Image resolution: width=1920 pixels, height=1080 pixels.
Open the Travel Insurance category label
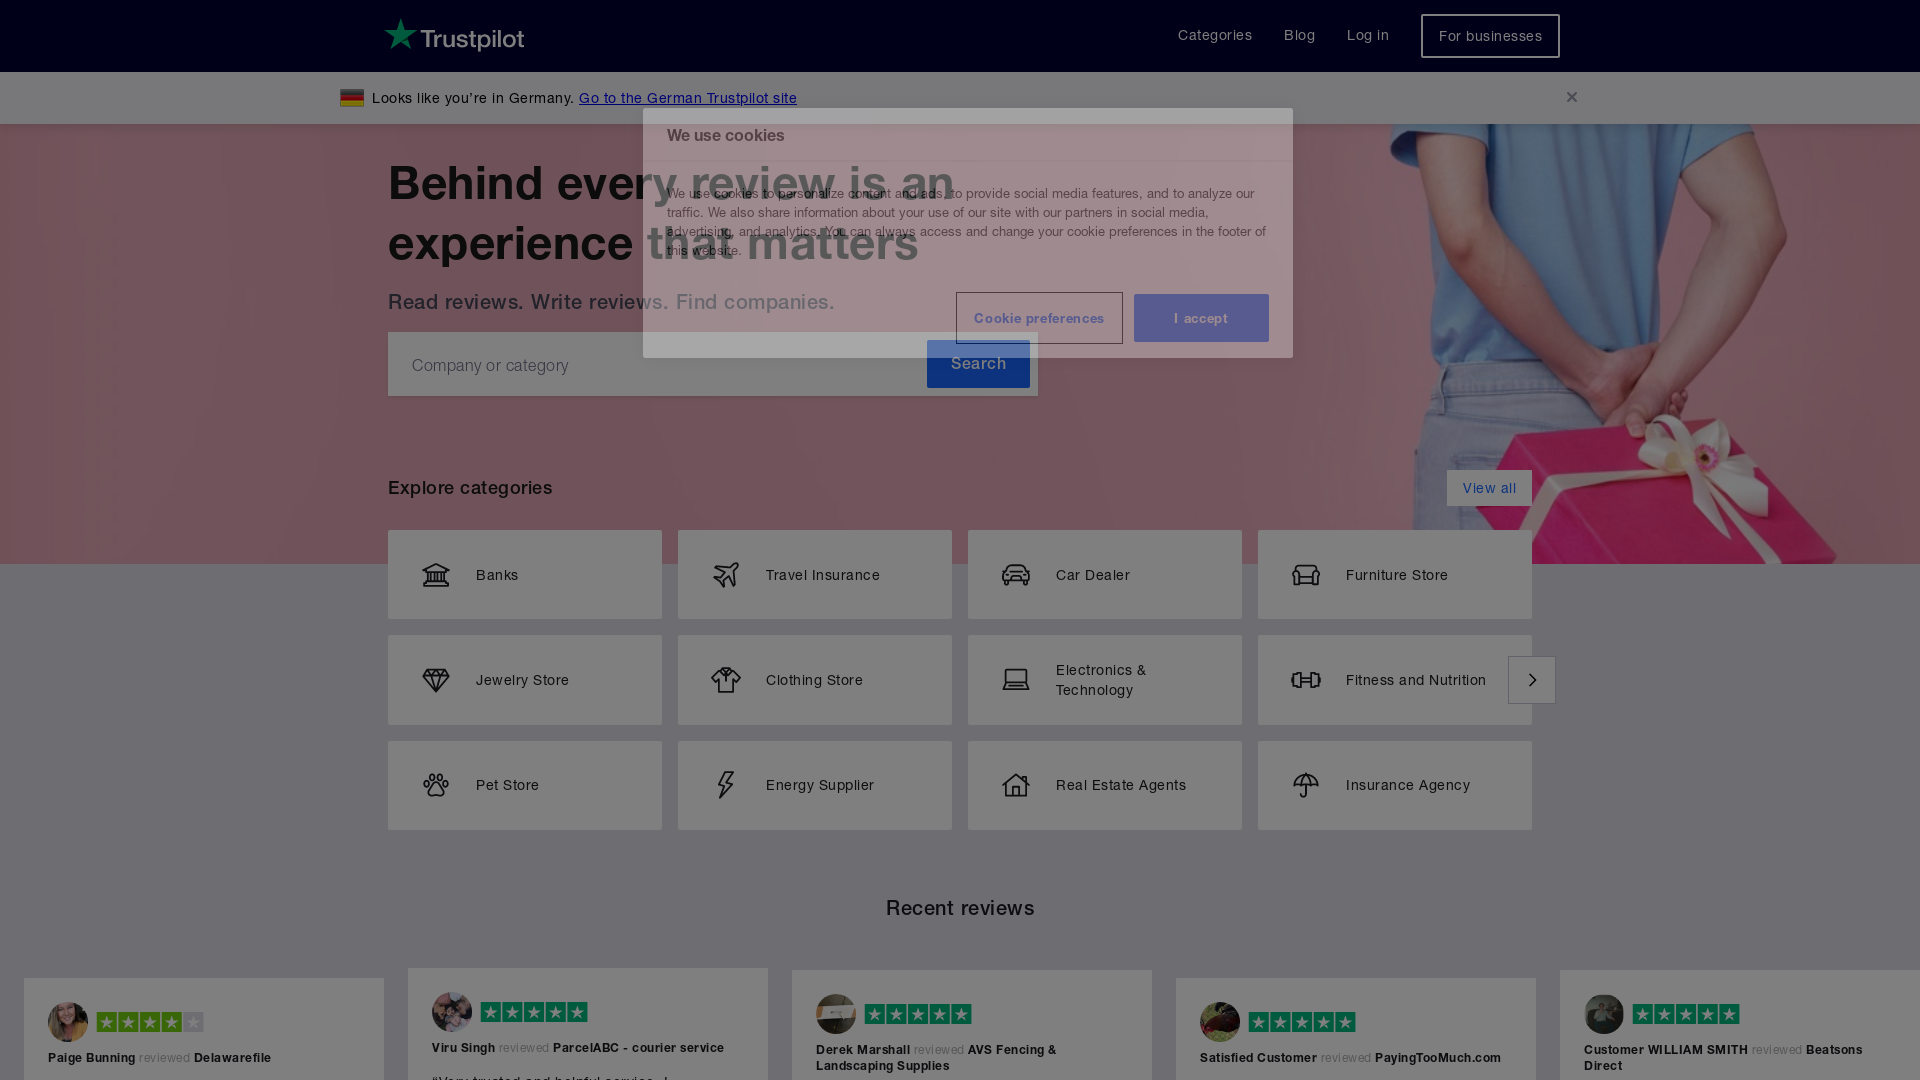823,575
